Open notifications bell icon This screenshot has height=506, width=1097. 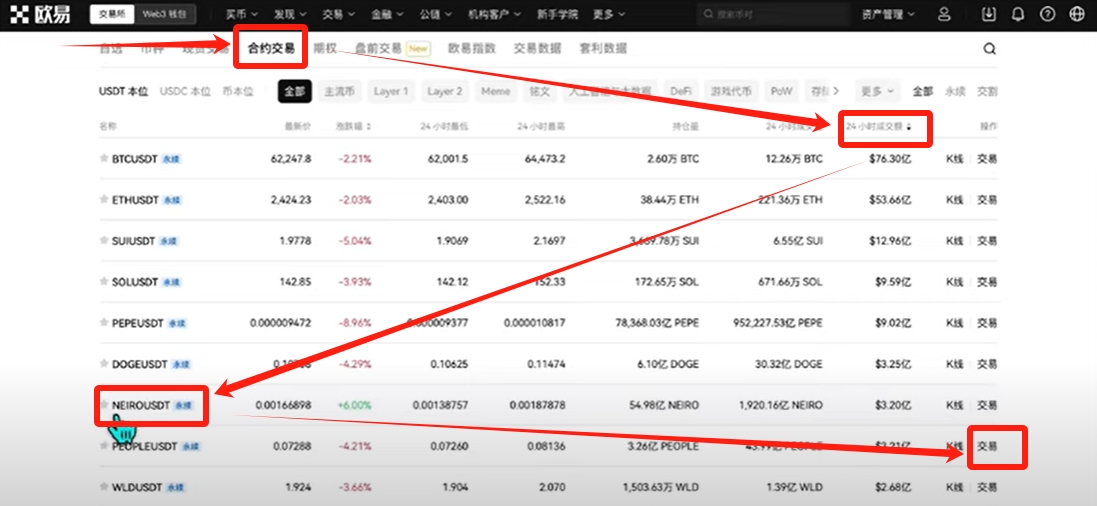(1018, 14)
